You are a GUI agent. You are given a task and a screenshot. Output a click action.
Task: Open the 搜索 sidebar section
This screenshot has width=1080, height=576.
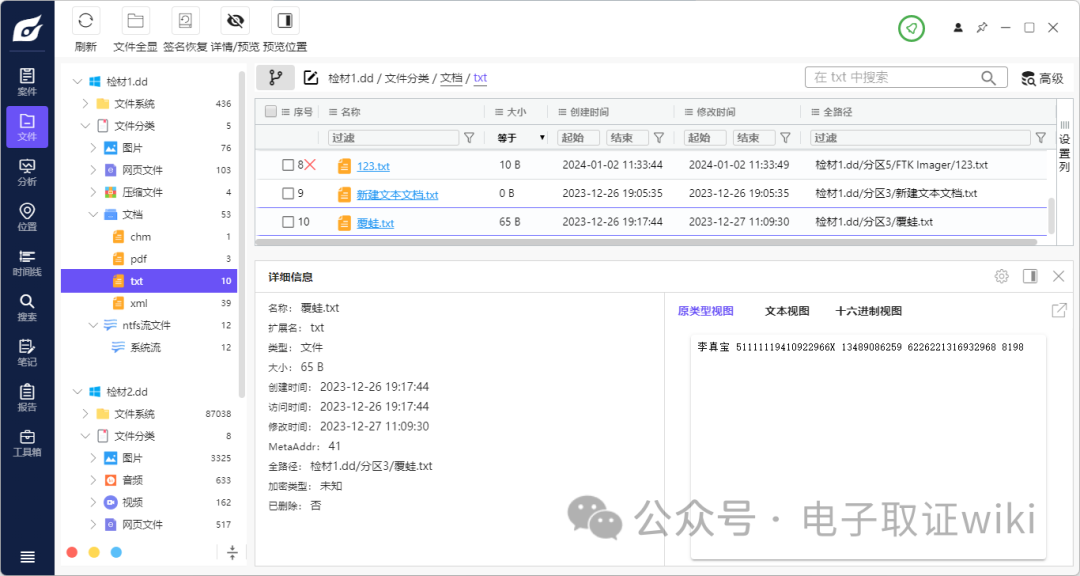[27, 307]
